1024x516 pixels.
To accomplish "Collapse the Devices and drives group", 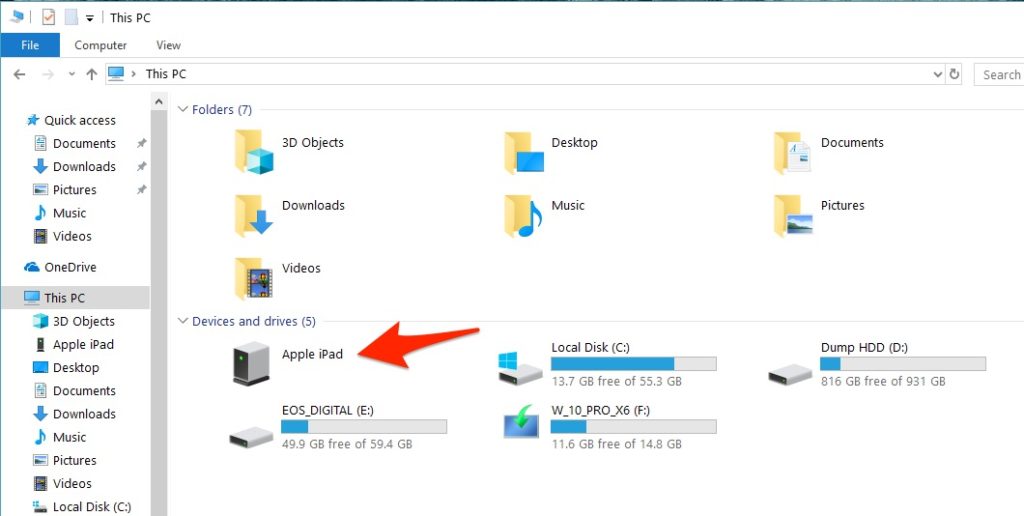I will (x=182, y=321).
